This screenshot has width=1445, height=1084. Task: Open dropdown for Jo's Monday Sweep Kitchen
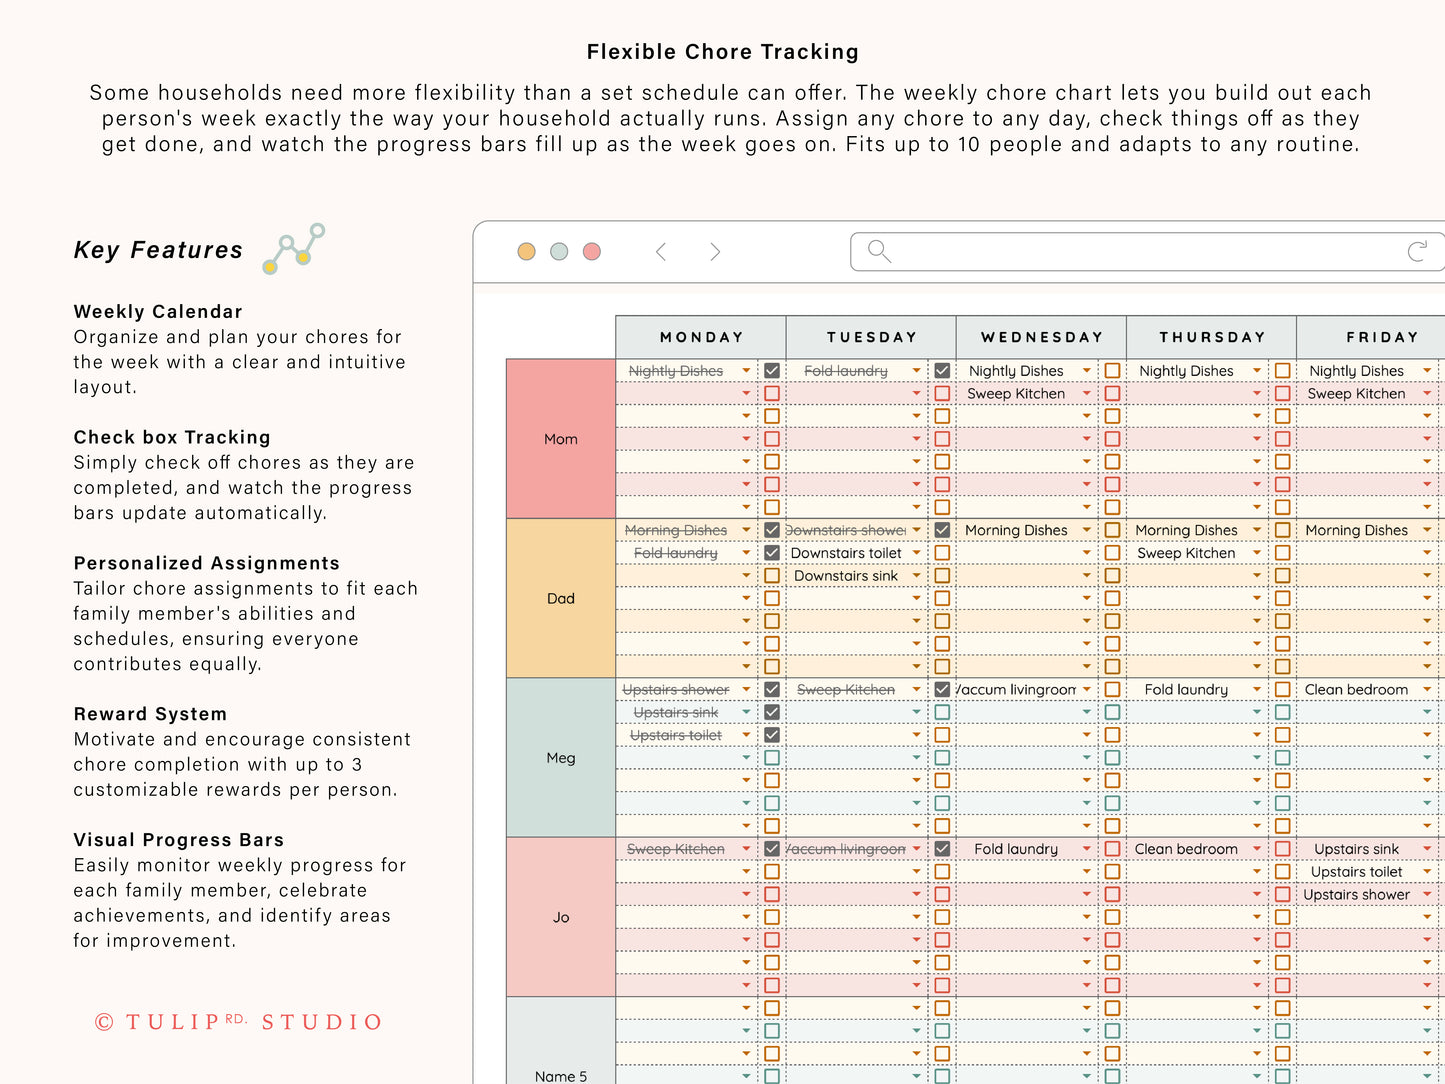(746, 849)
